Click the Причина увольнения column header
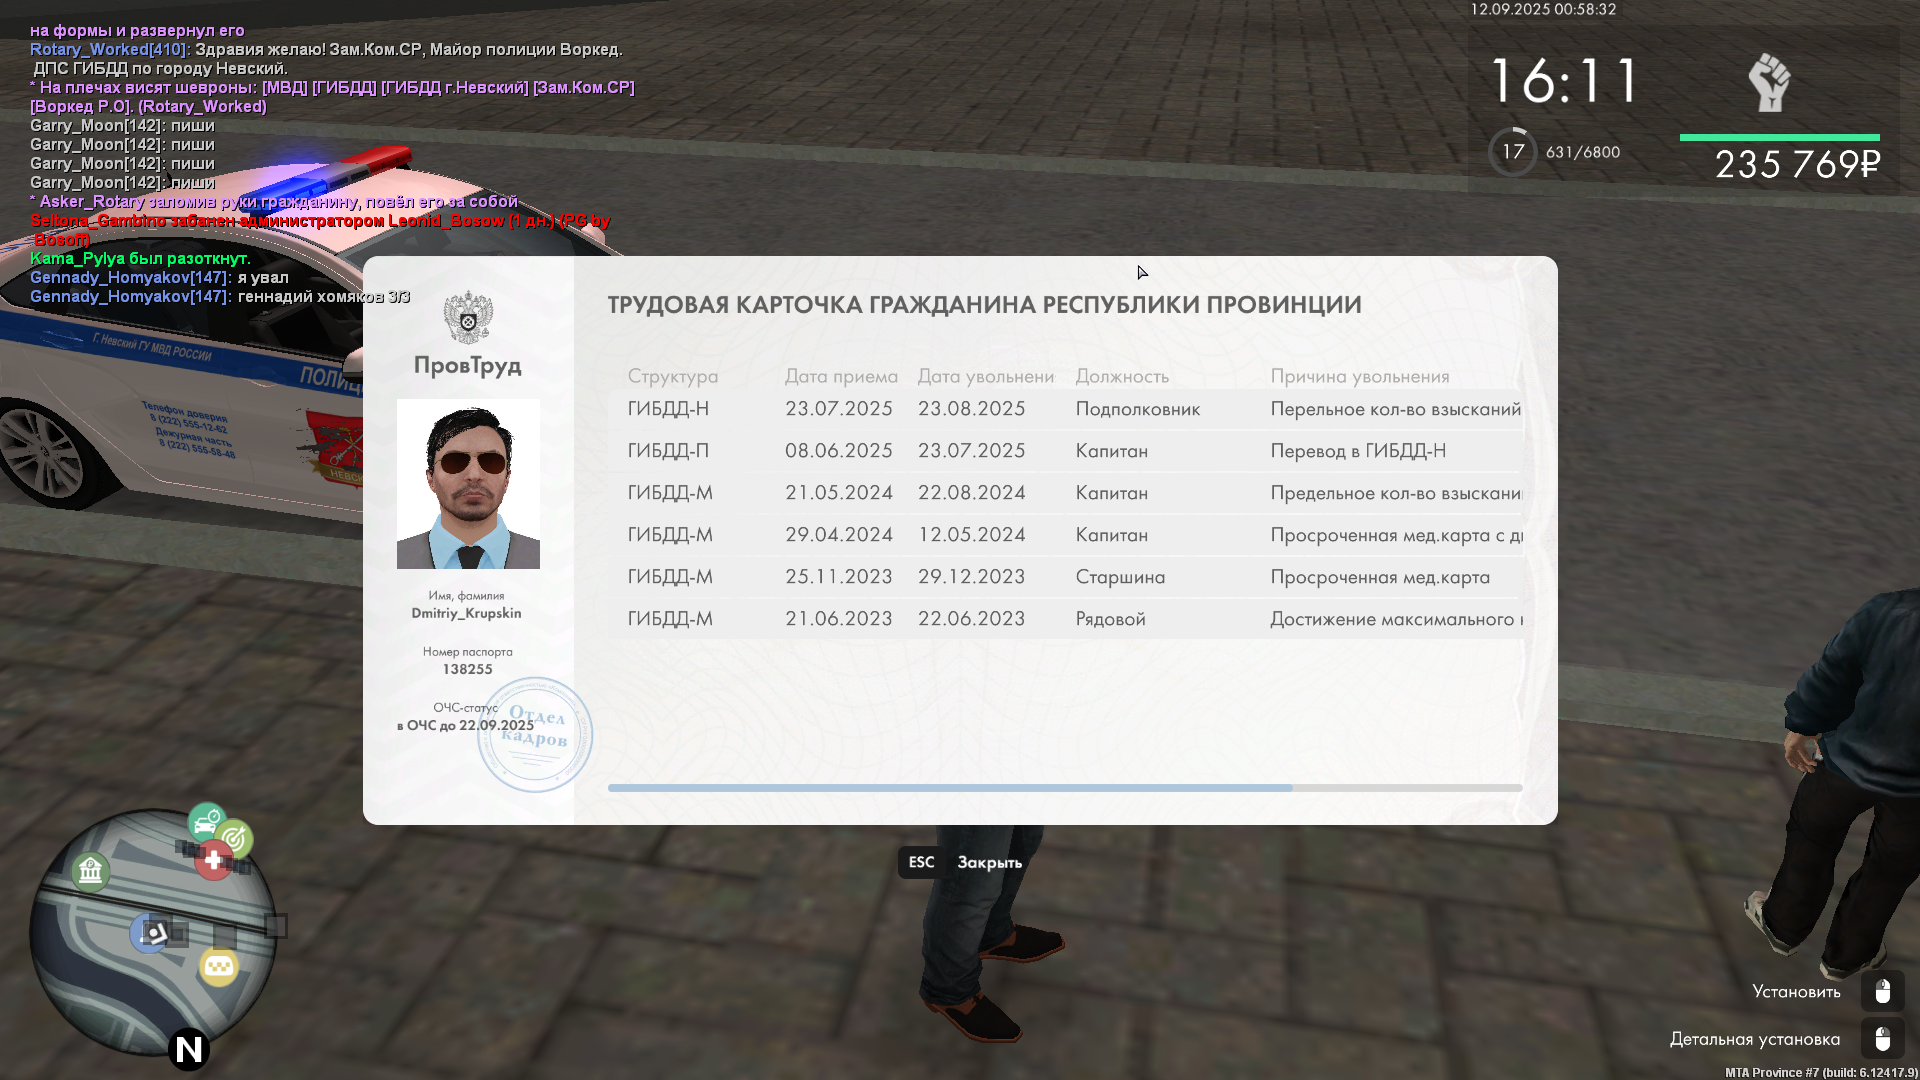Viewport: 1920px width, 1080px height. click(x=1359, y=377)
